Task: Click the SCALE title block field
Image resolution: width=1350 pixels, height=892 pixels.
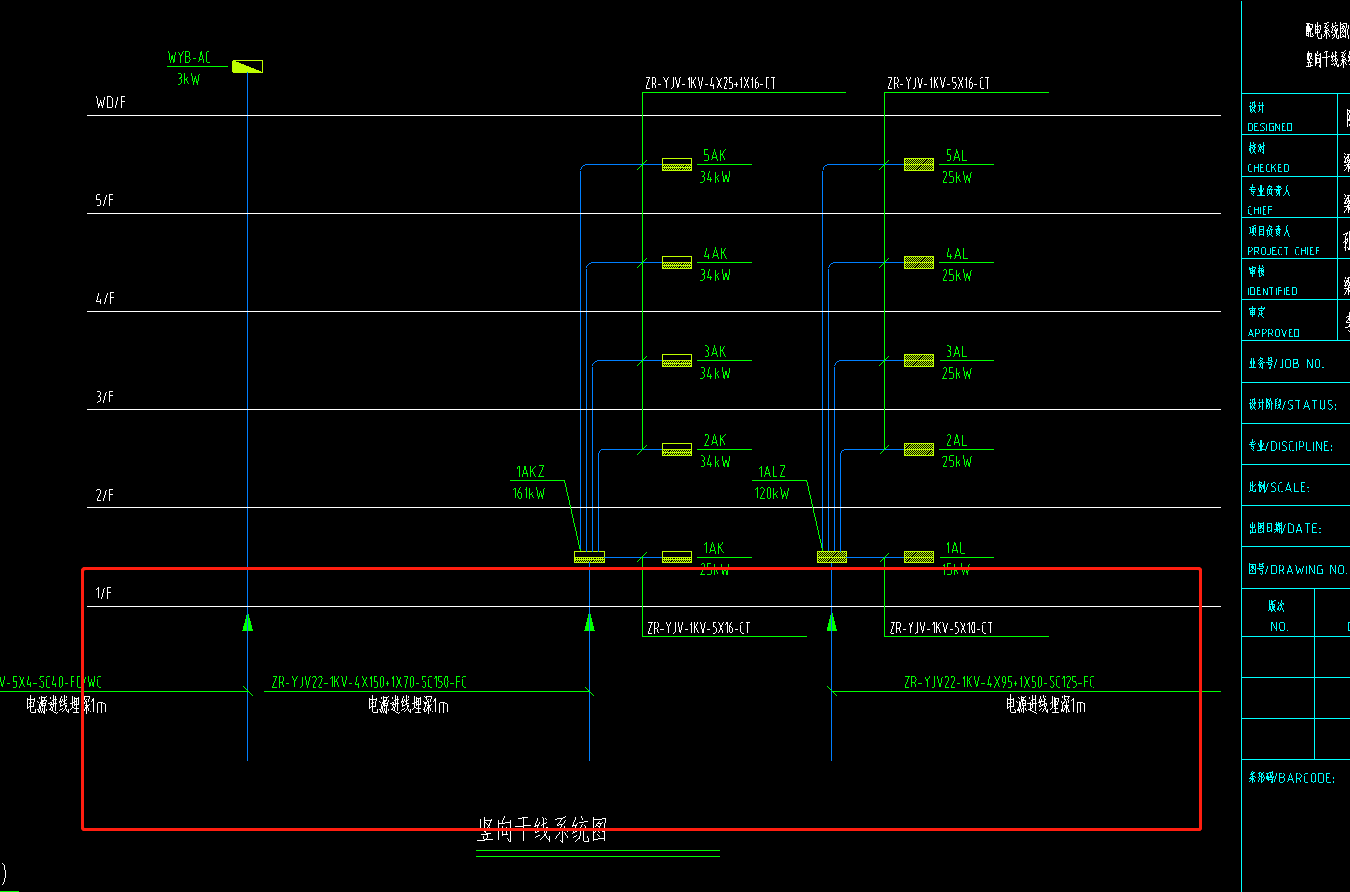Action: pos(1278,487)
